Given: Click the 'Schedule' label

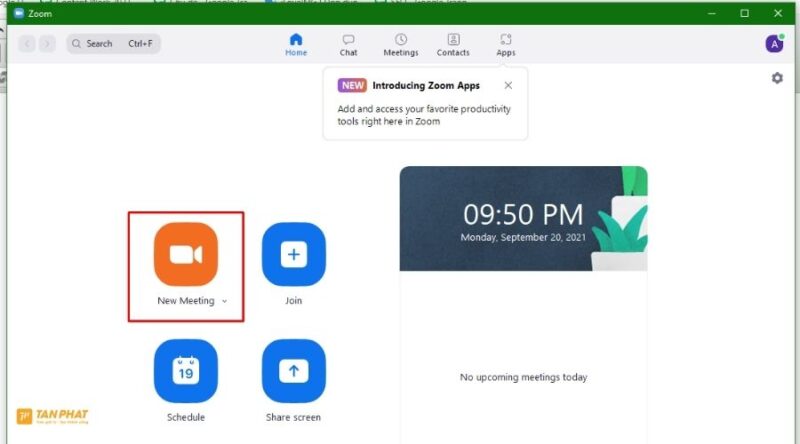Looking at the screenshot, I should tap(186, 417).
